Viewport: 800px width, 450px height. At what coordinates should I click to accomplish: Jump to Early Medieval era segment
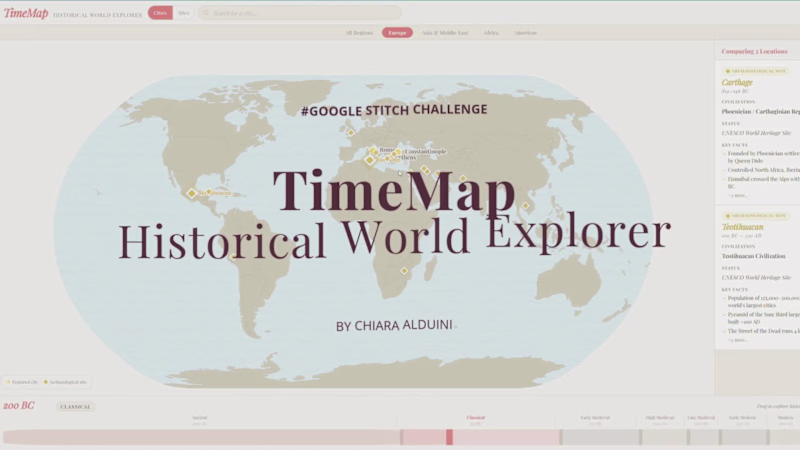601,437
